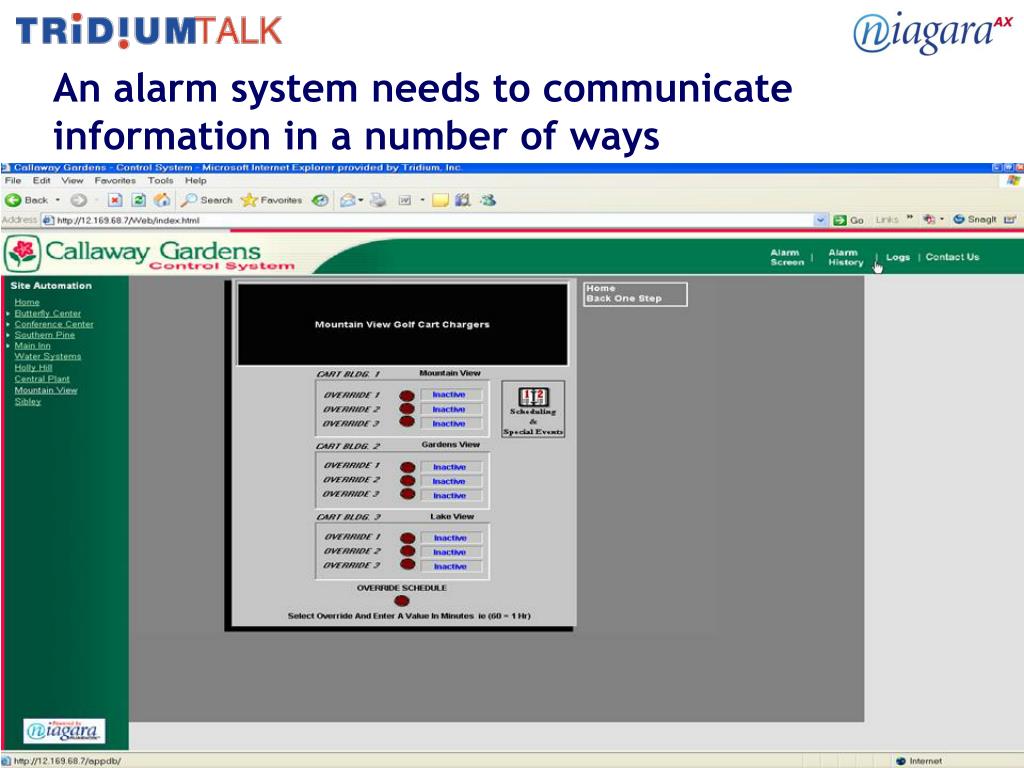Open the address bar dropdown arrow
This screenshot has height=768, width=1024.
pos(820,220)
